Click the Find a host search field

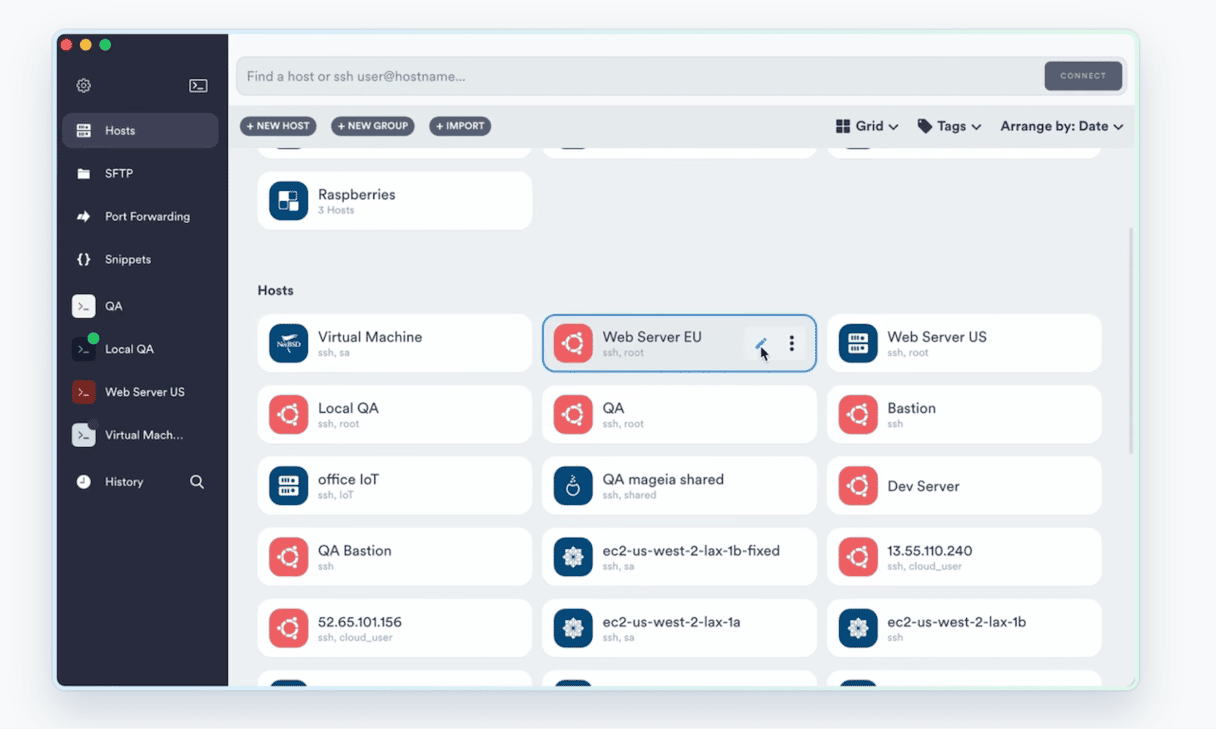[640, 76]
